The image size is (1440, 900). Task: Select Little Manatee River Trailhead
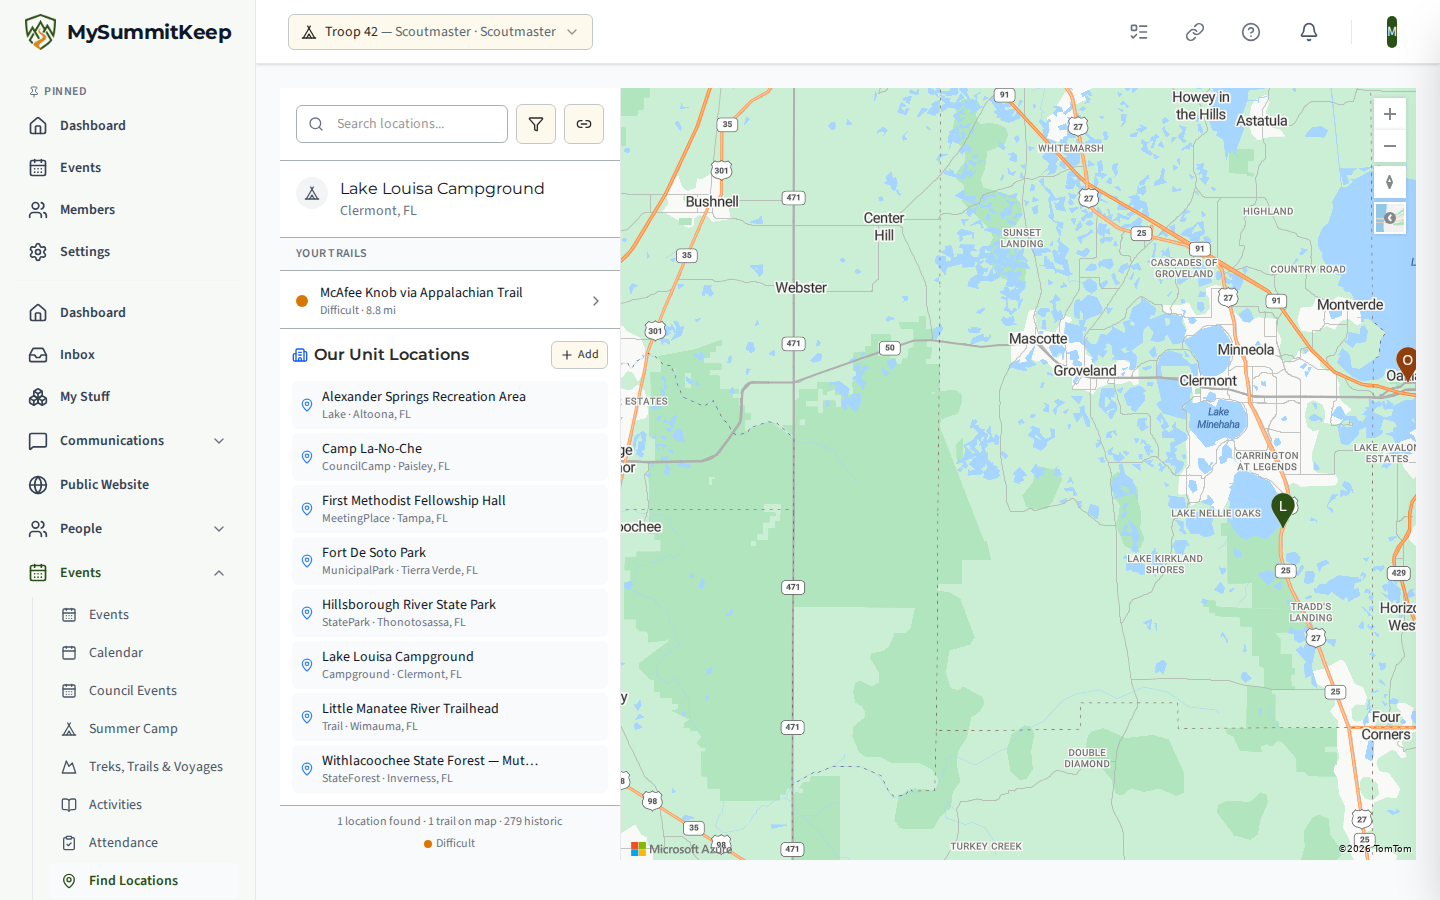[450, 717]
